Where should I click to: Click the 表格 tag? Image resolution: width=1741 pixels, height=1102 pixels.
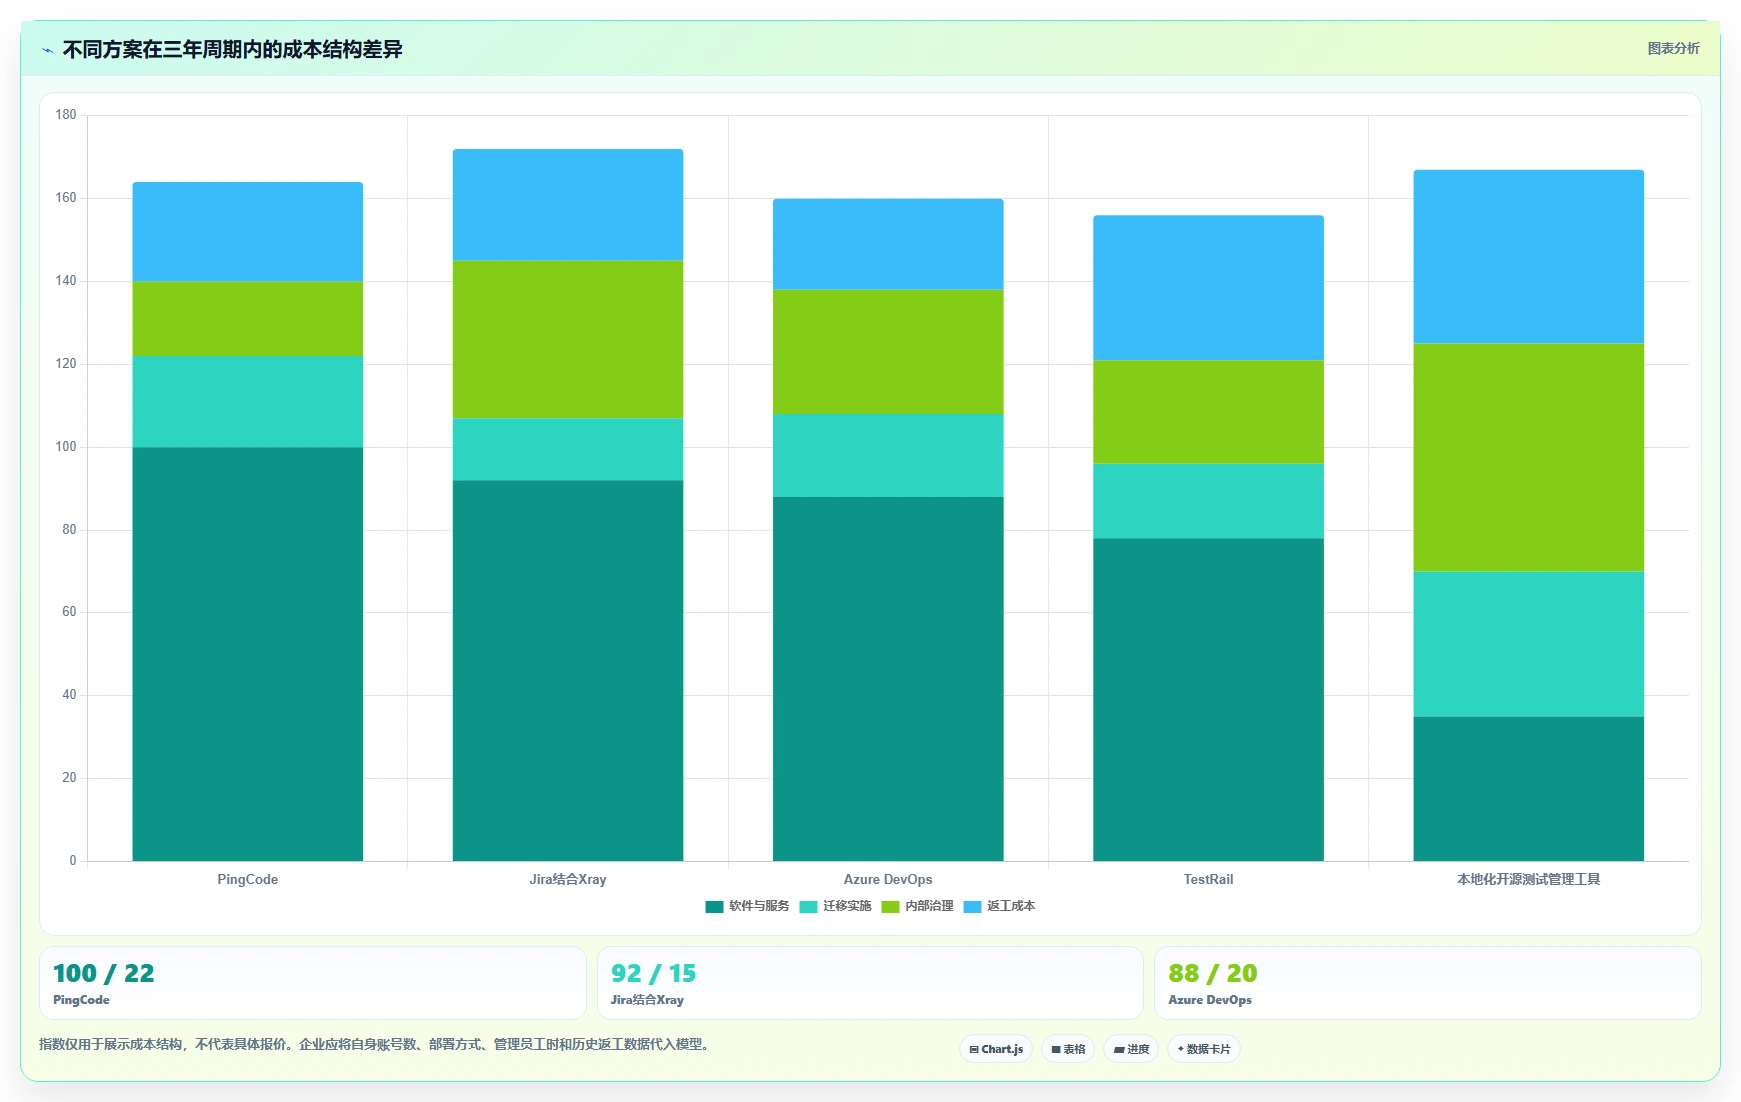(x=1068, y=1049)
